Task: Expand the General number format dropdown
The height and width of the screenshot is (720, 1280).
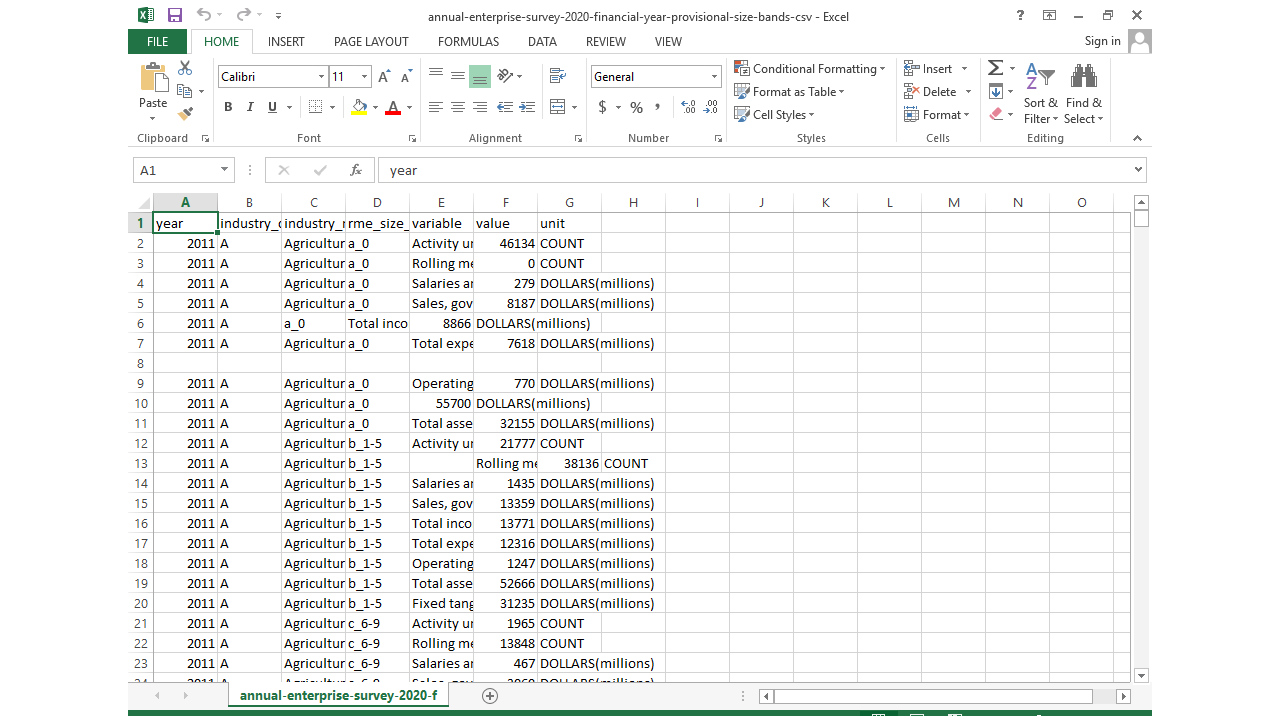Action: tap(714, 77)
